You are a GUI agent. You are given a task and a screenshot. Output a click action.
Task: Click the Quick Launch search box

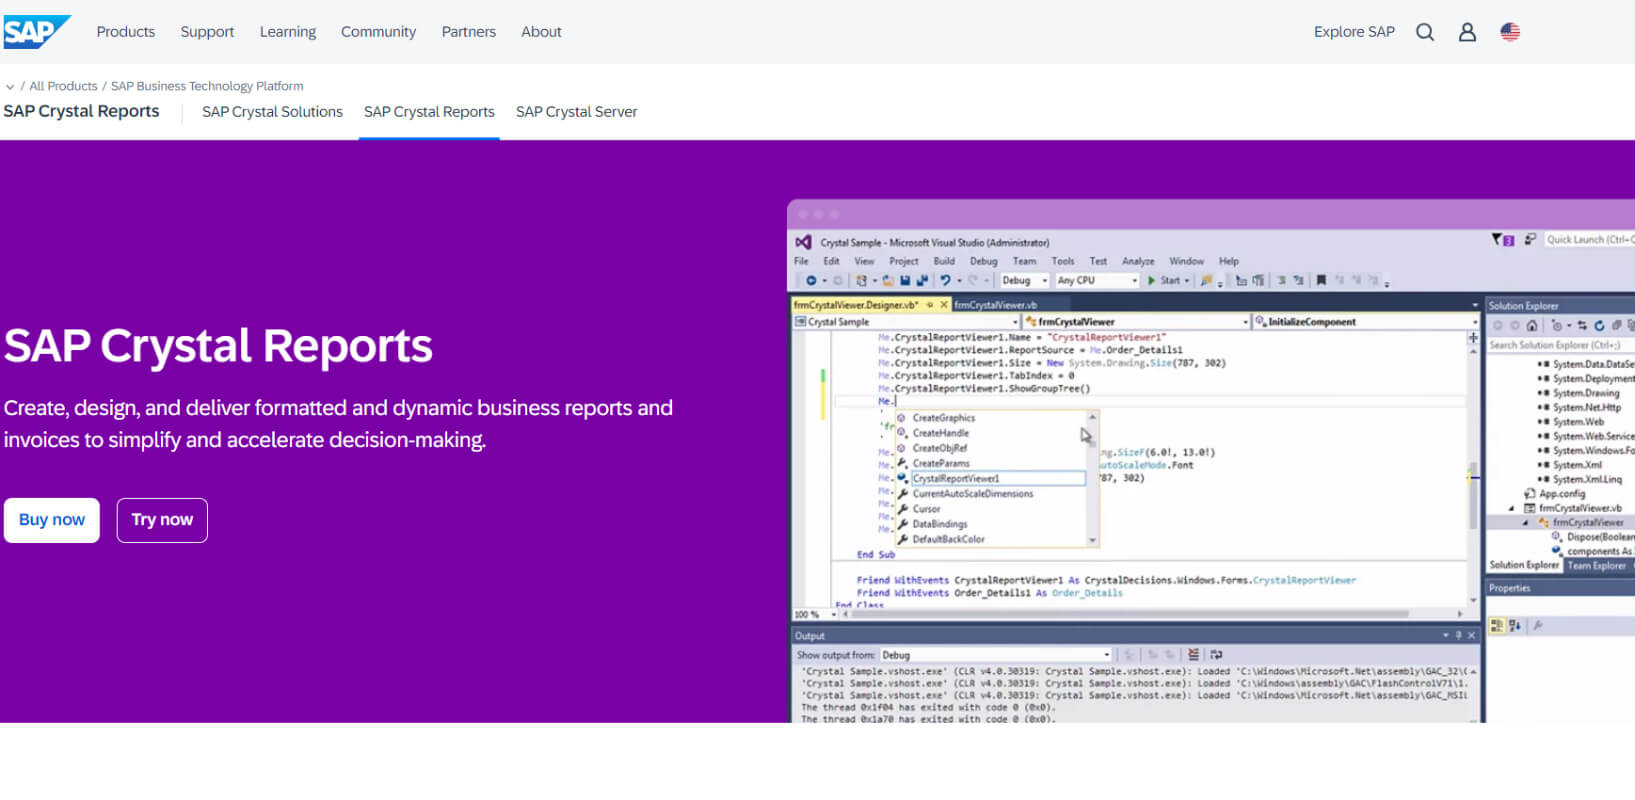click(1589, 240)
